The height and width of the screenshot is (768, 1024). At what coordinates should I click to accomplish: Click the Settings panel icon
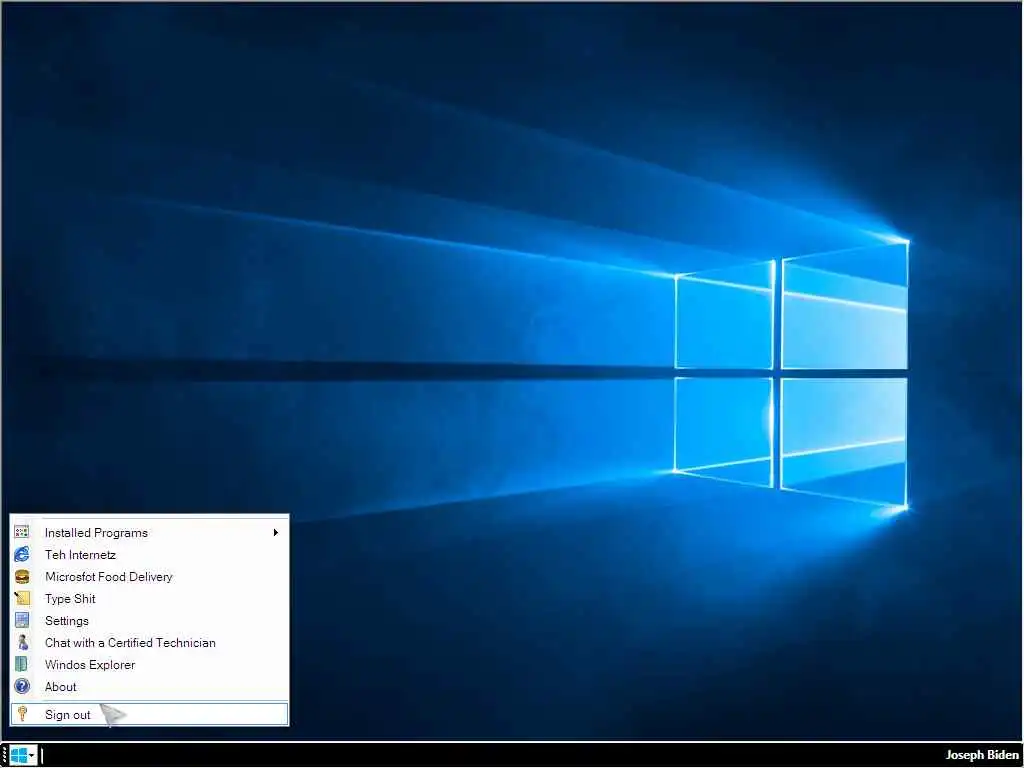click(22, 620)
